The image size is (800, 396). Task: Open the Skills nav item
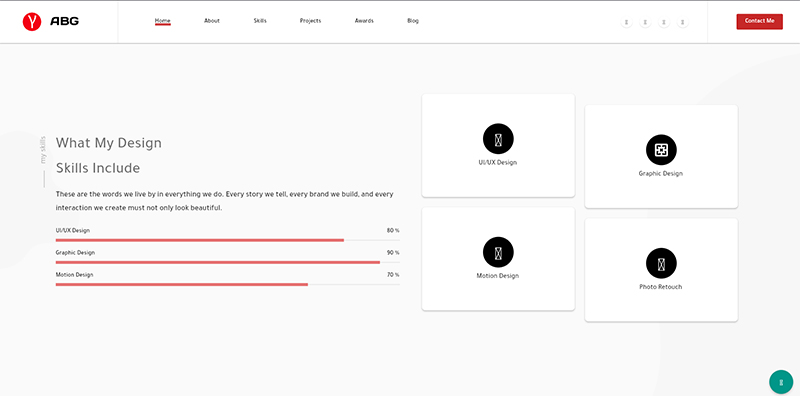click(260, 21)
